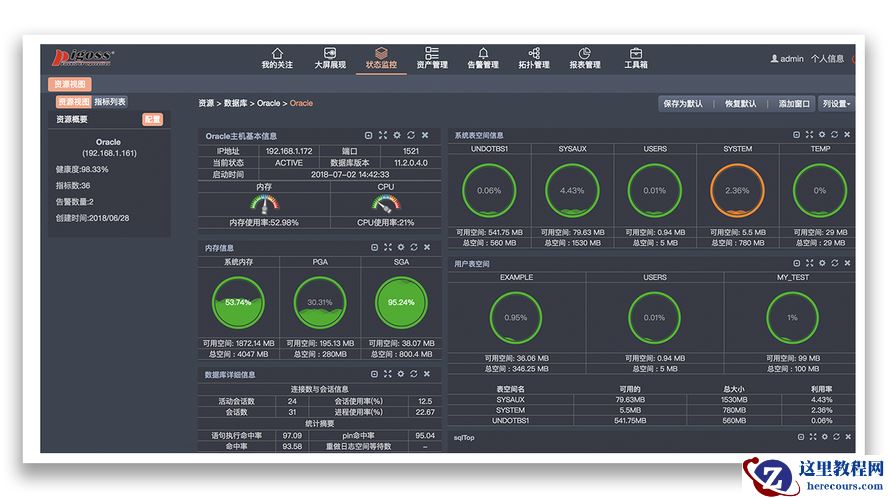This screenshot has width=889, height=498.
Task: Open the 列设置 dropdown
Action: [836, 104]
